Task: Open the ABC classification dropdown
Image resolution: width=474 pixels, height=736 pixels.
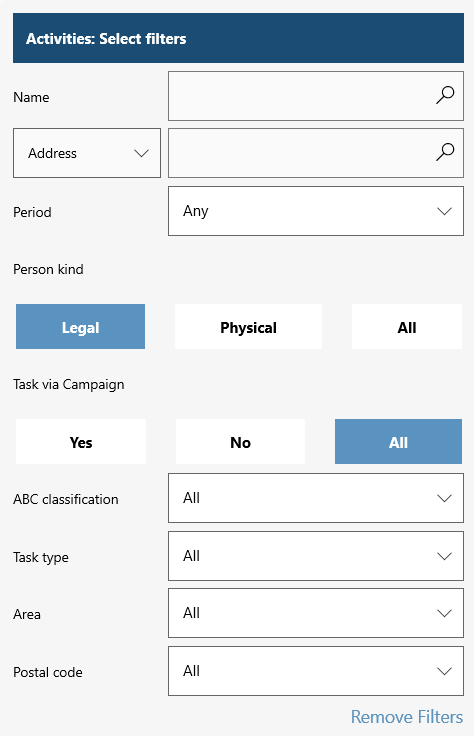Action: 316,498
